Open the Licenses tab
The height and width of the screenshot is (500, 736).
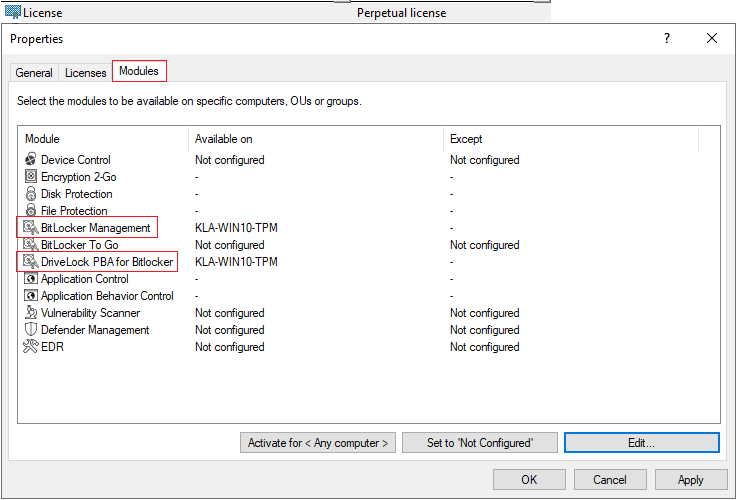(85, 73)
